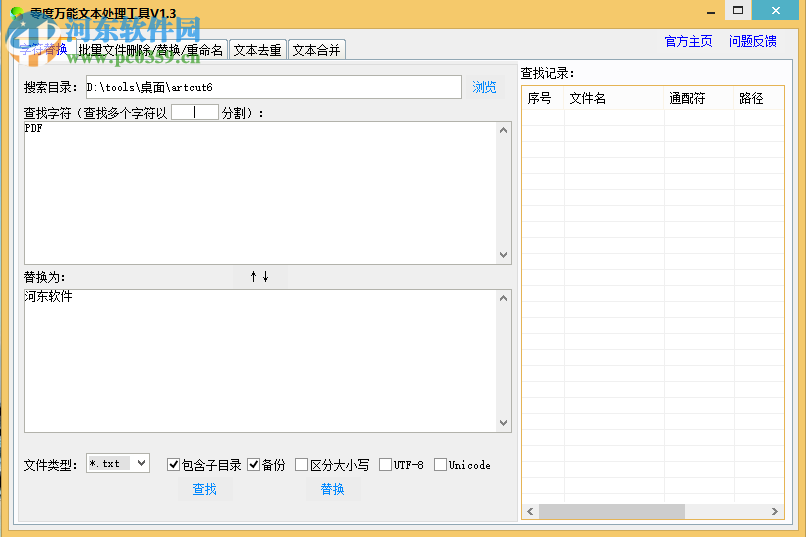
Task: Minimize the 零度万能文本处理工具 window
Action: point(711,11)
